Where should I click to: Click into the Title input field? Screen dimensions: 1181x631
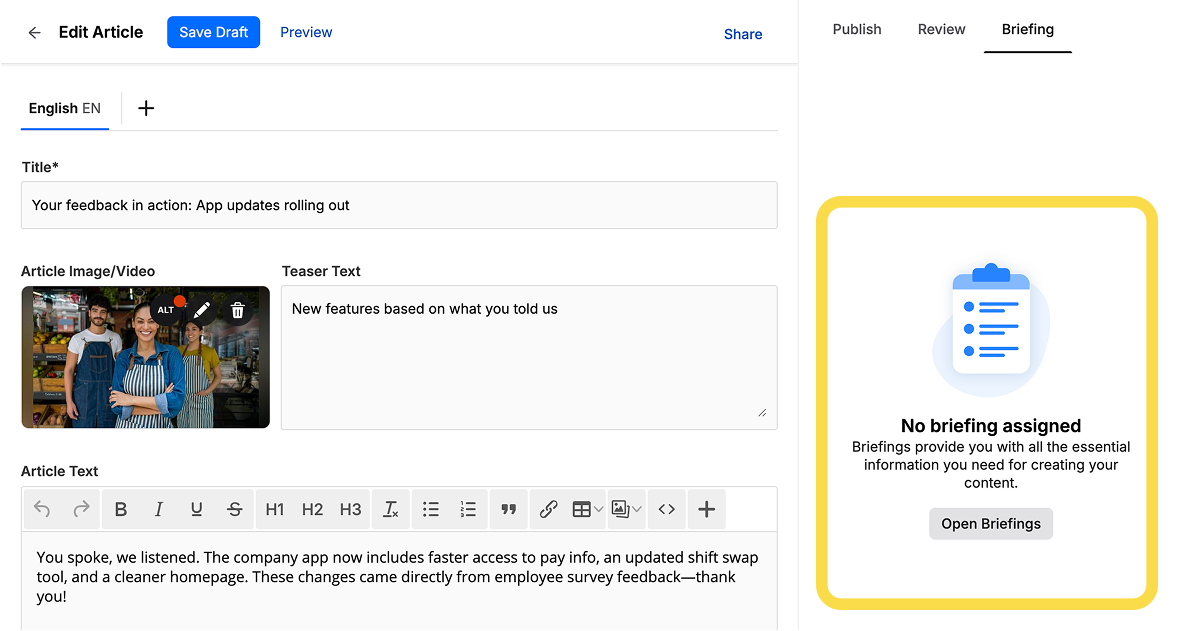399,205
